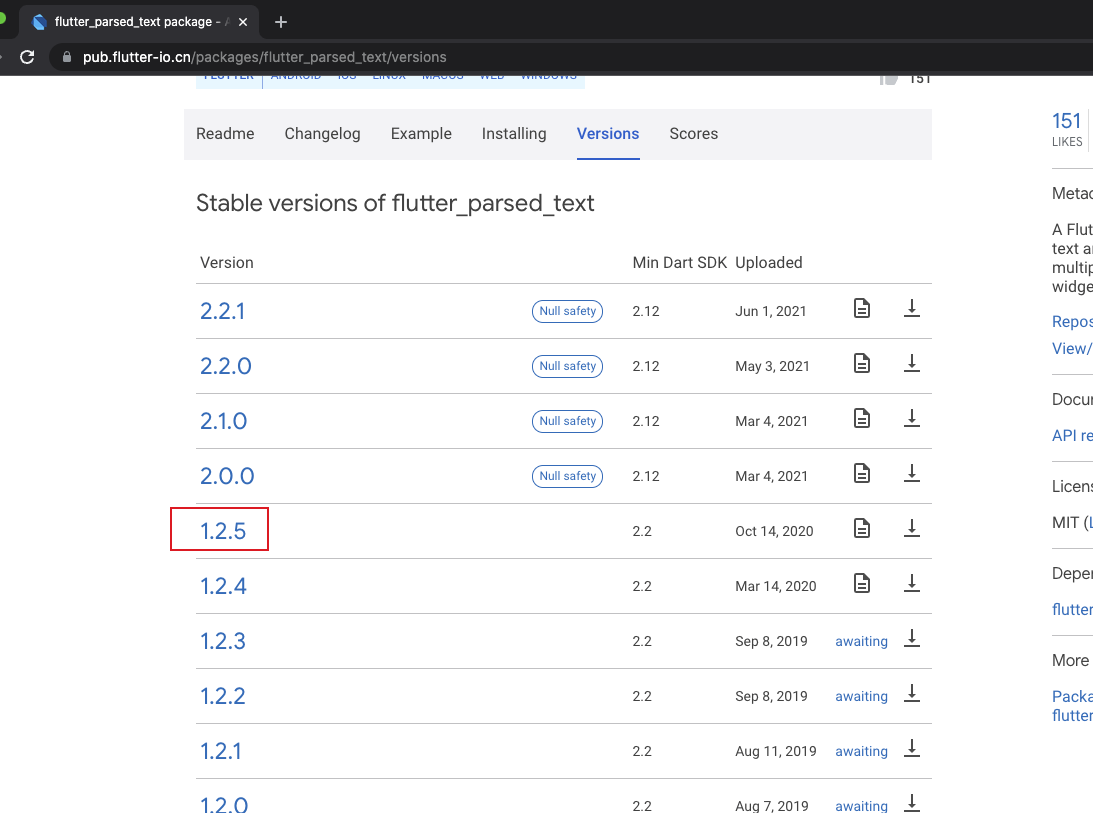Screen dimensions: 1093x813
Task: Click awaiting link for version 1.2.2
Action: pos(861,696)
